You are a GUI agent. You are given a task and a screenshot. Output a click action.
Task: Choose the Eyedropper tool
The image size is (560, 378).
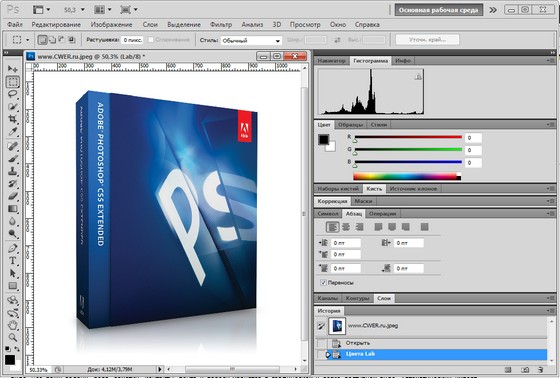(x=12, y=131)
